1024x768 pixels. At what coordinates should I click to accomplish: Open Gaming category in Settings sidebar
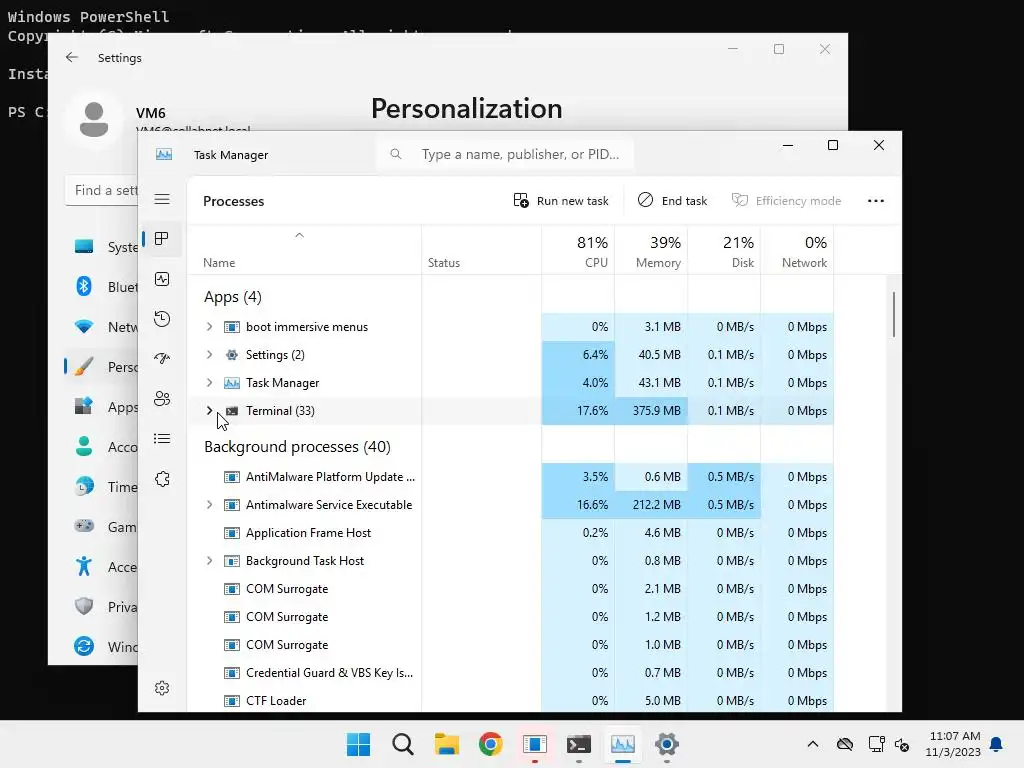click(x=106, y=526)
